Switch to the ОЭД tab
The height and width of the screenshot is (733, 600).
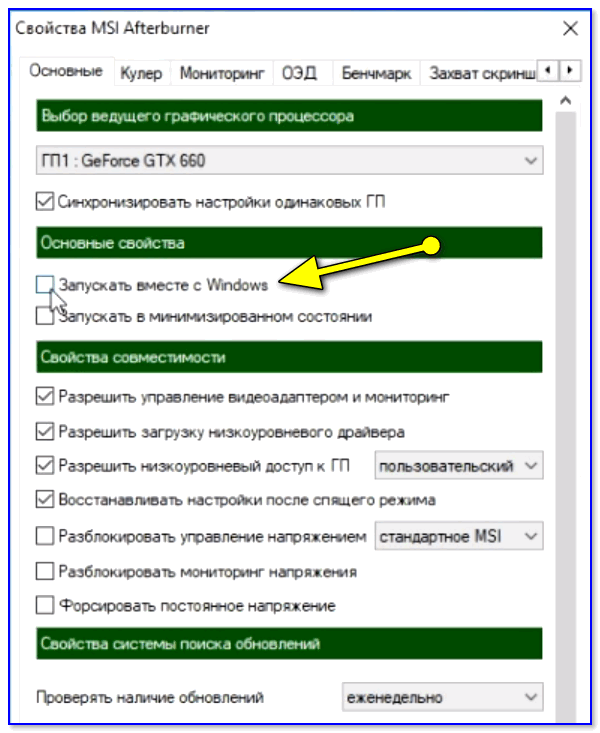[x=299, y=73]
